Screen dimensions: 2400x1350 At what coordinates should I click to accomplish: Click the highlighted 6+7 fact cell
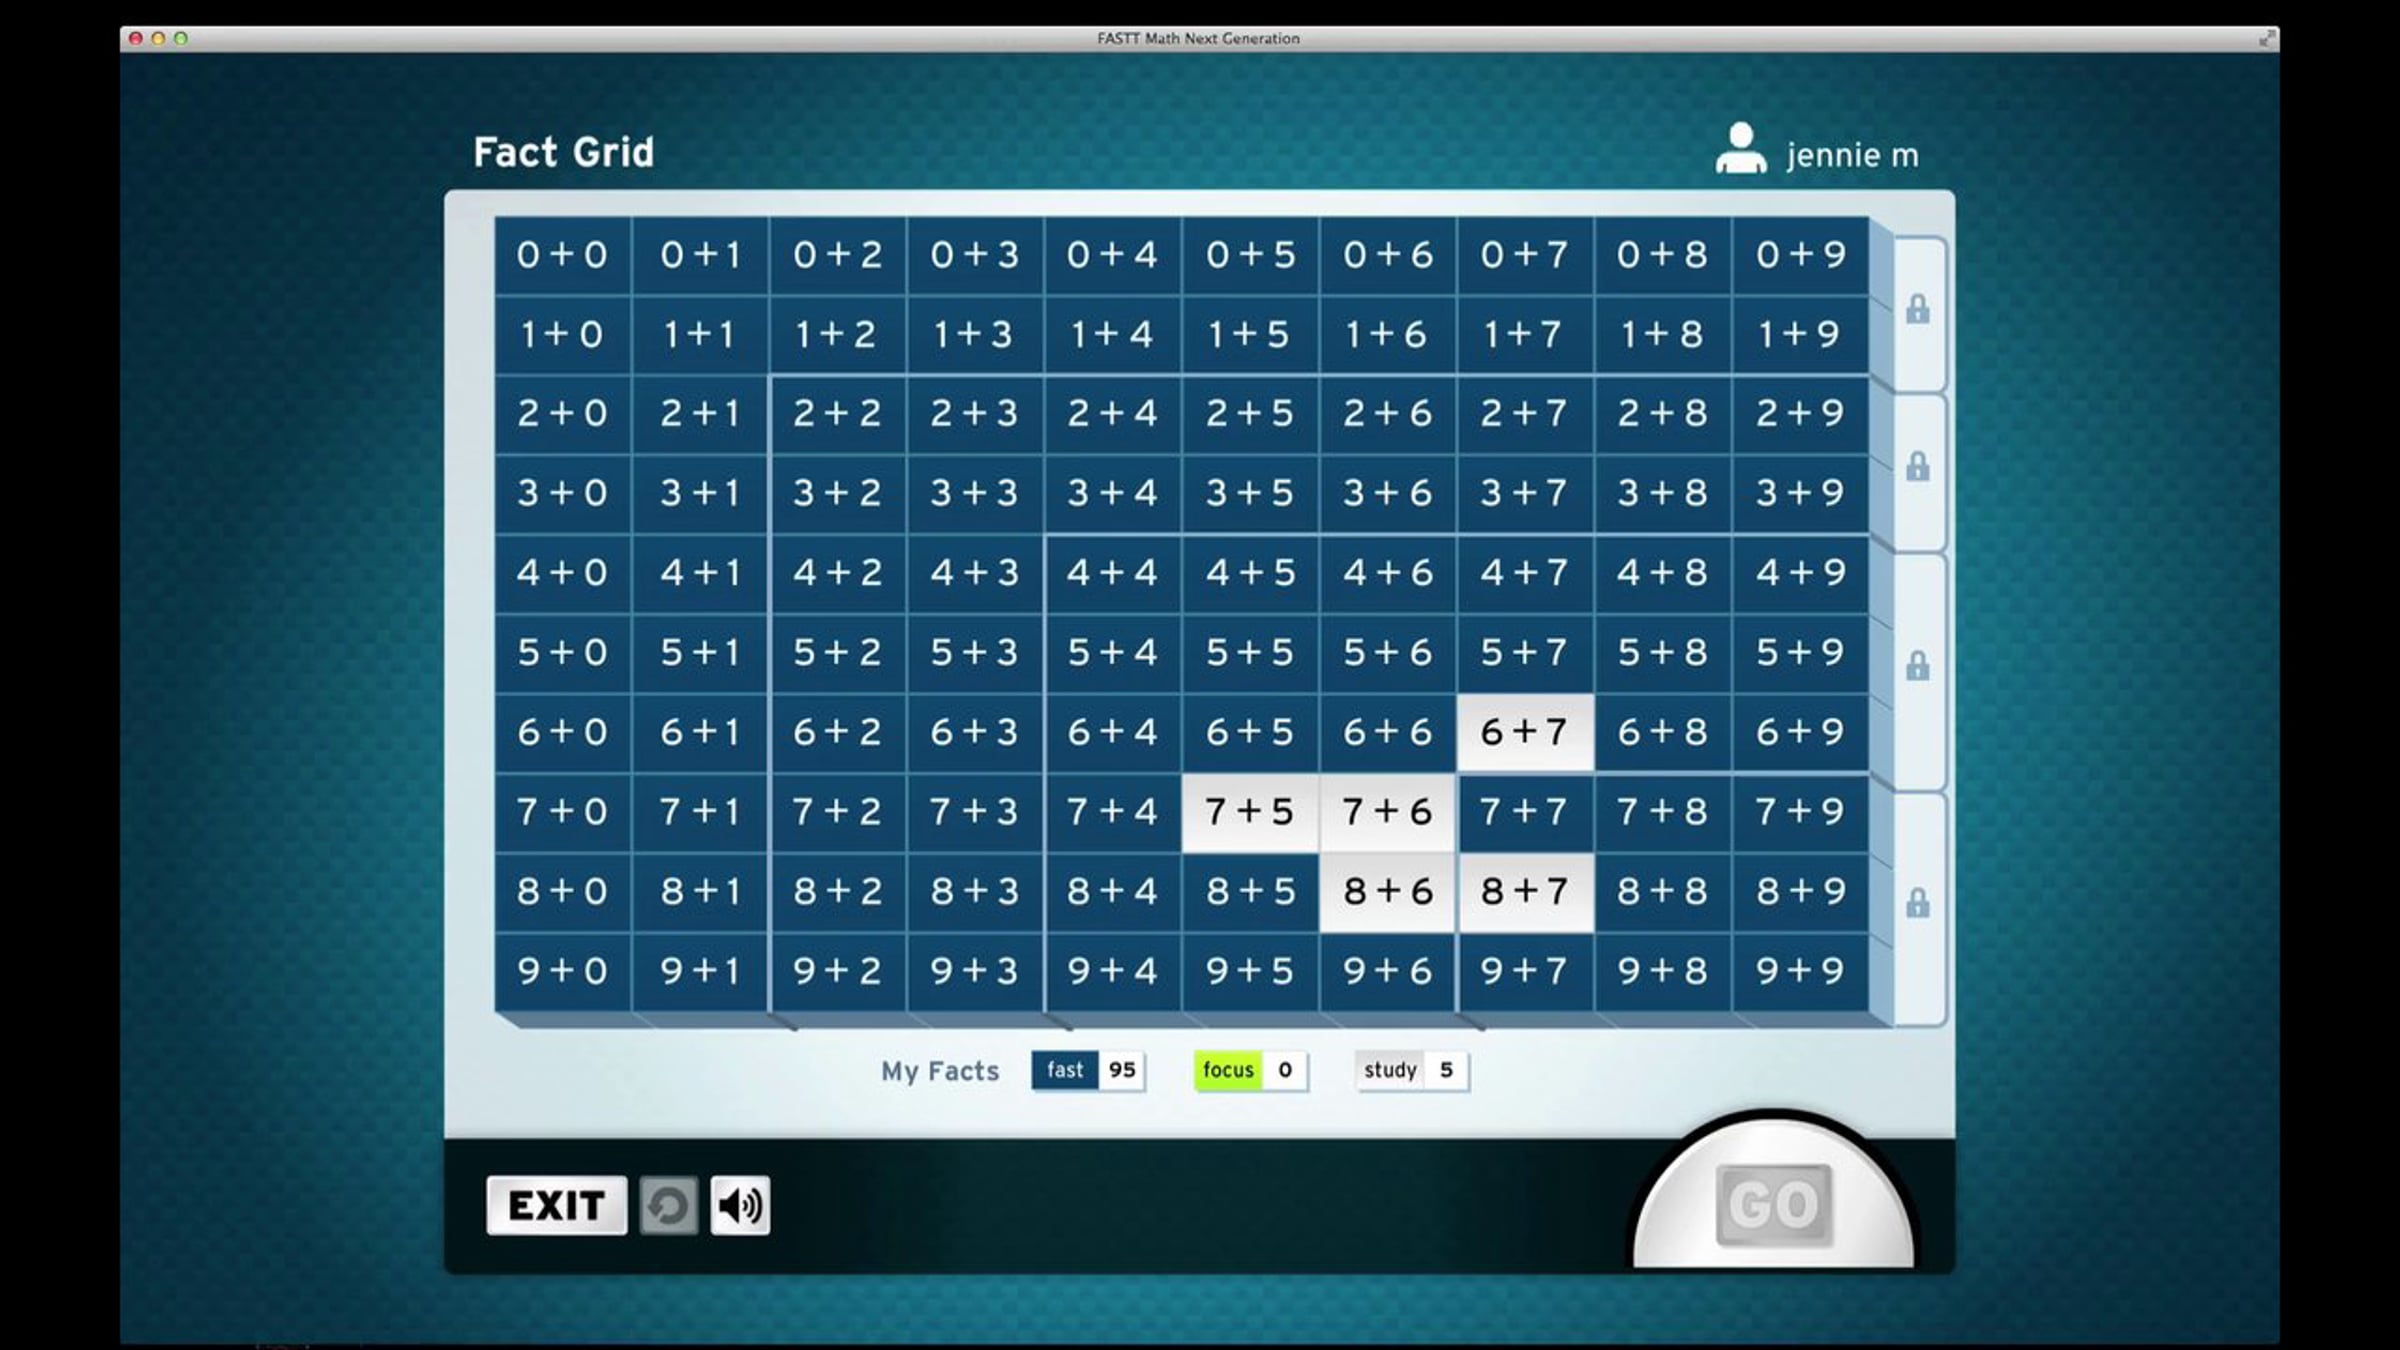click(x=1524, y=732)
